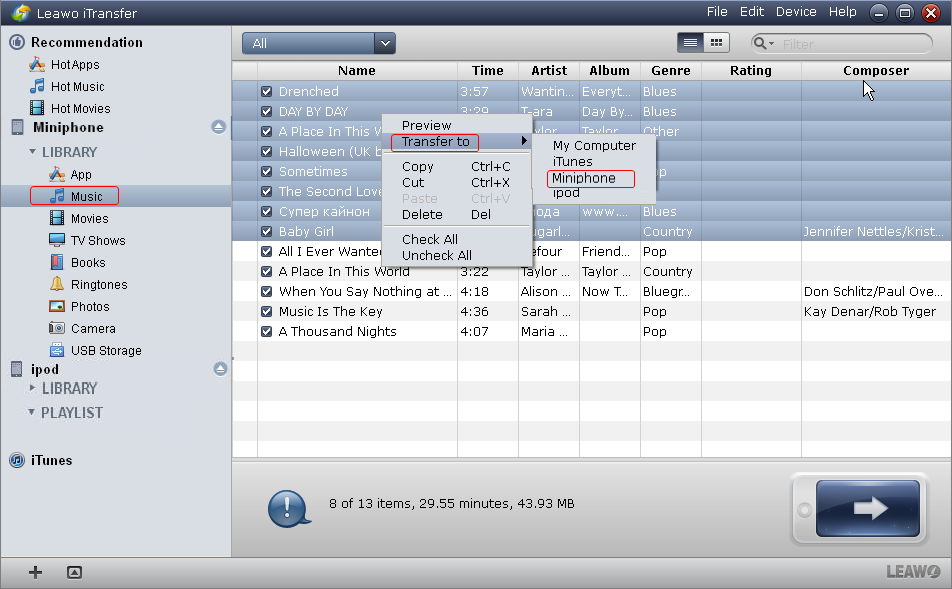The image size is (952, 589).
Task: Open TV Shows library
Action: [87, 240]
